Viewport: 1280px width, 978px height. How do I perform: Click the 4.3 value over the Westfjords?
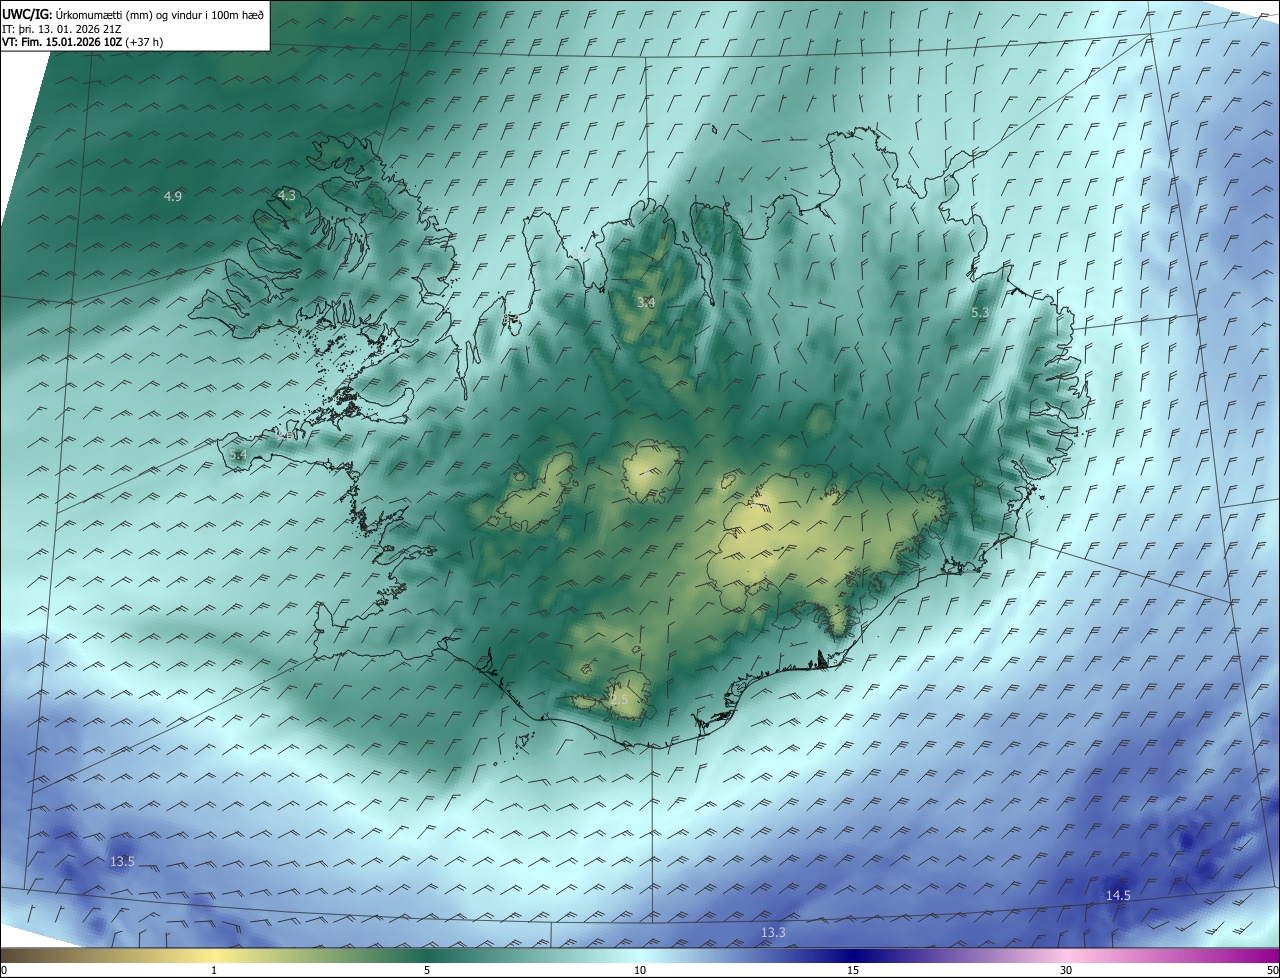pos(287,195)
